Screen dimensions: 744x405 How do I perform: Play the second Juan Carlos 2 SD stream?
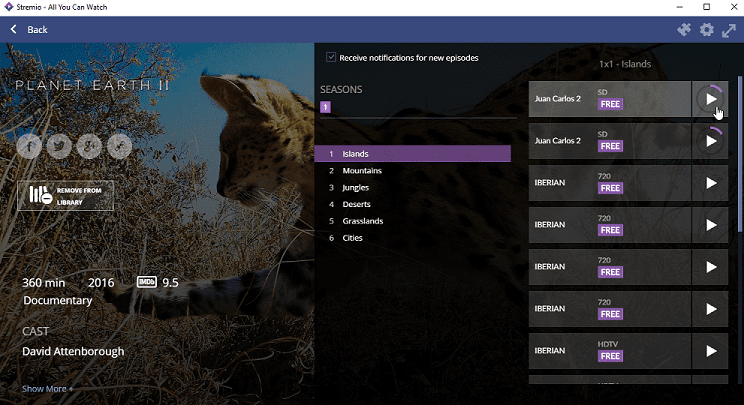point(710,141)
